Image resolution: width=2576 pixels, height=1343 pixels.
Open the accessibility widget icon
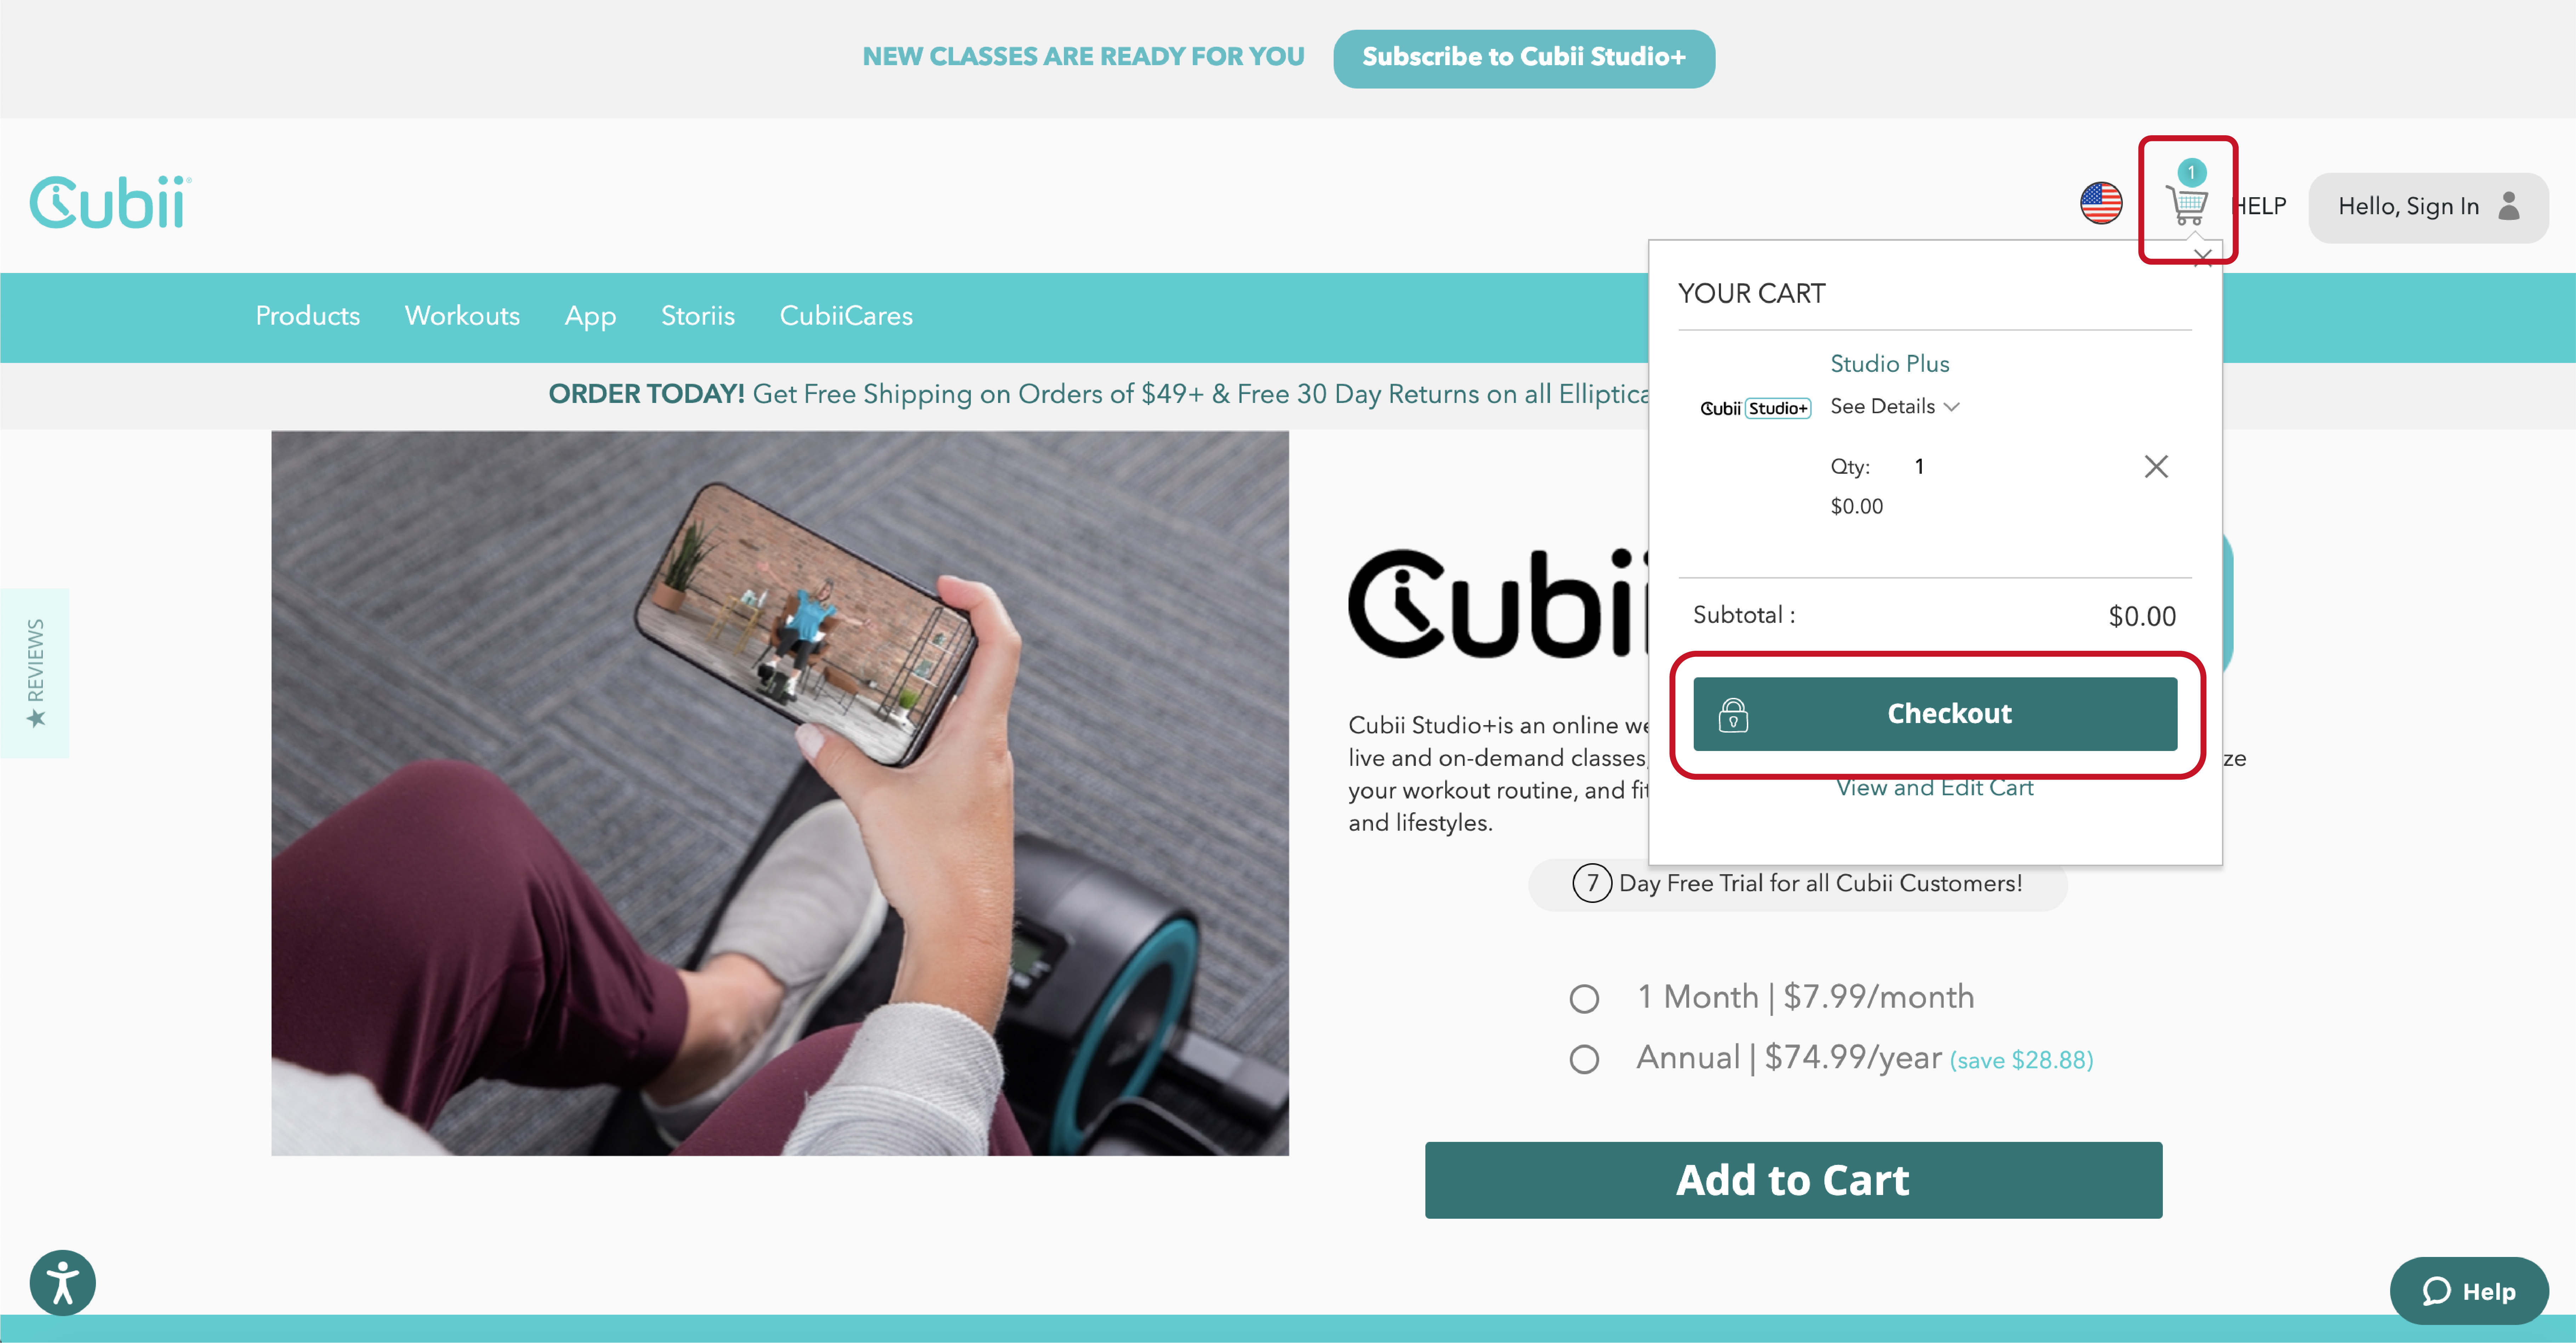tap(62, 1283)
